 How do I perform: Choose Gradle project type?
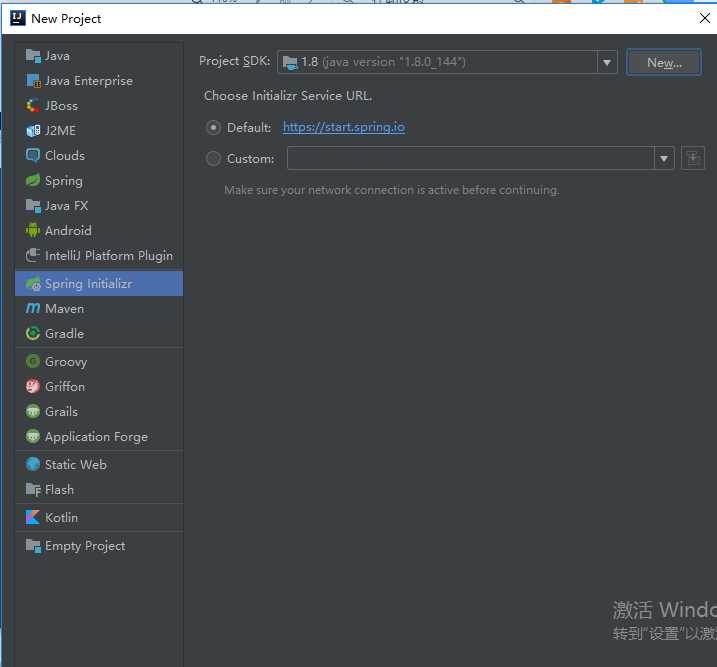click(99, 334)
